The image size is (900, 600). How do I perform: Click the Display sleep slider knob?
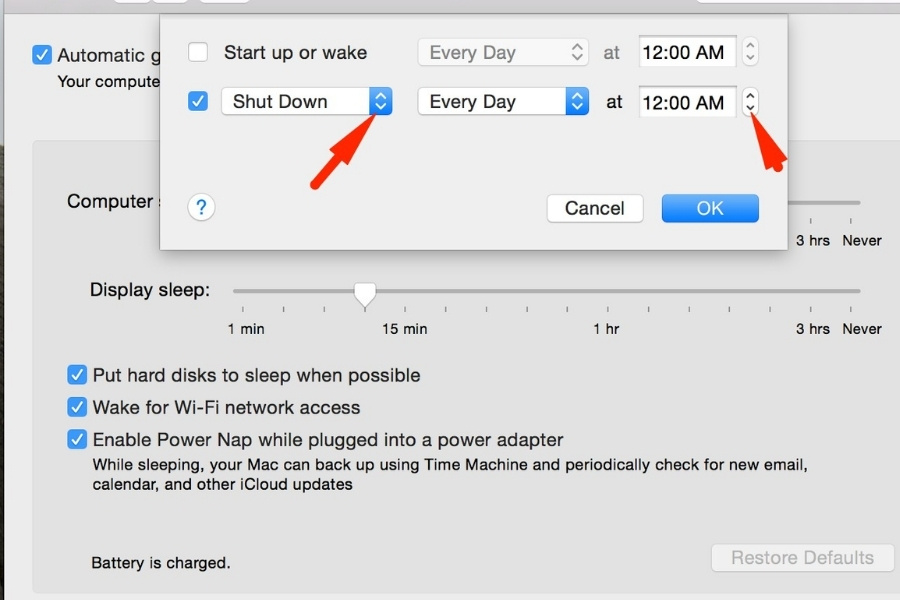coord(366,292)
